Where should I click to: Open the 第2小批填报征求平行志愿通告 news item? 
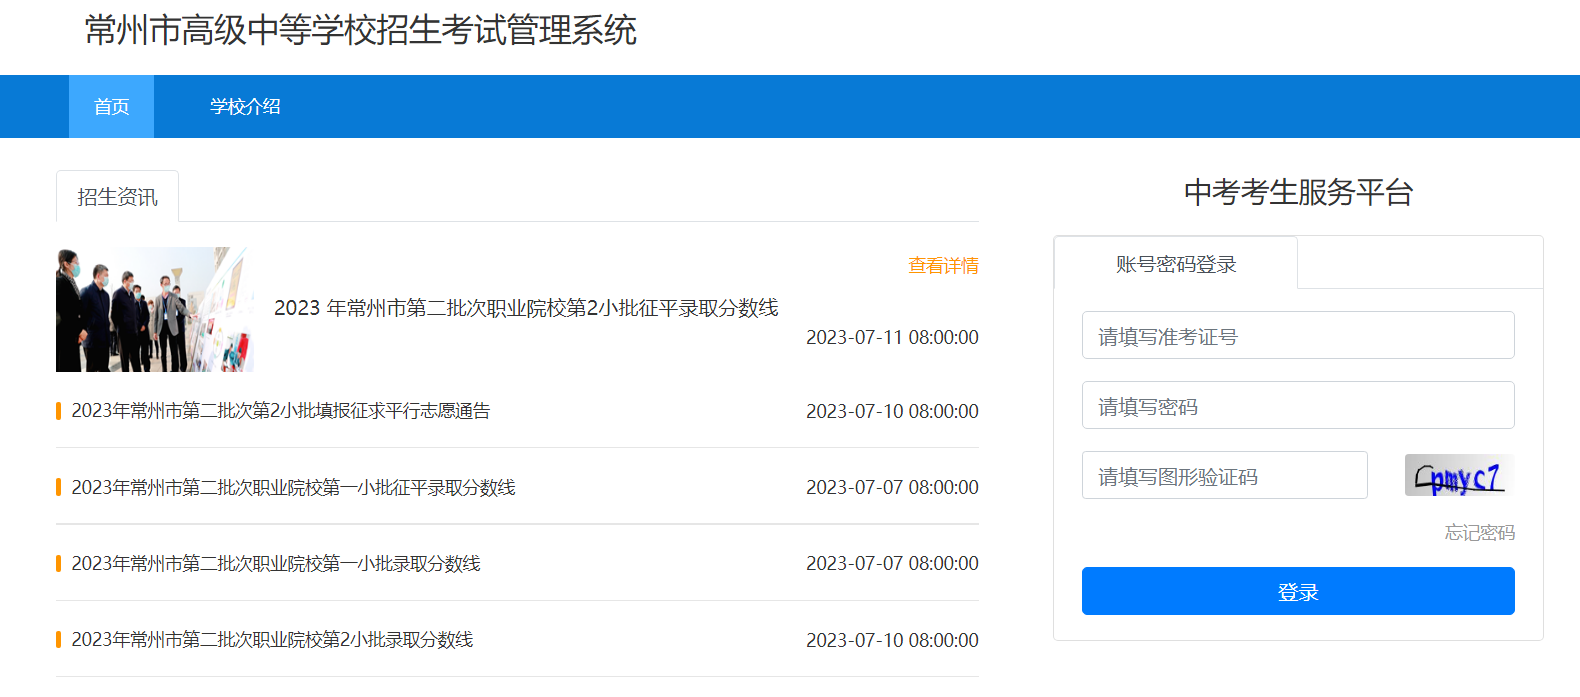coord(281,411)
